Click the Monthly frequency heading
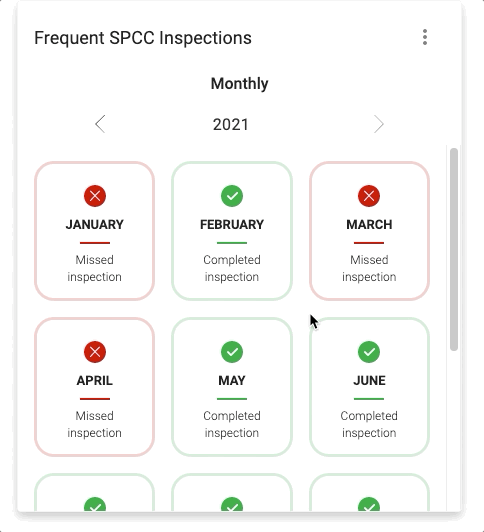Image resolution: width=484 pixels, height=532 pixels. [239, 83]
